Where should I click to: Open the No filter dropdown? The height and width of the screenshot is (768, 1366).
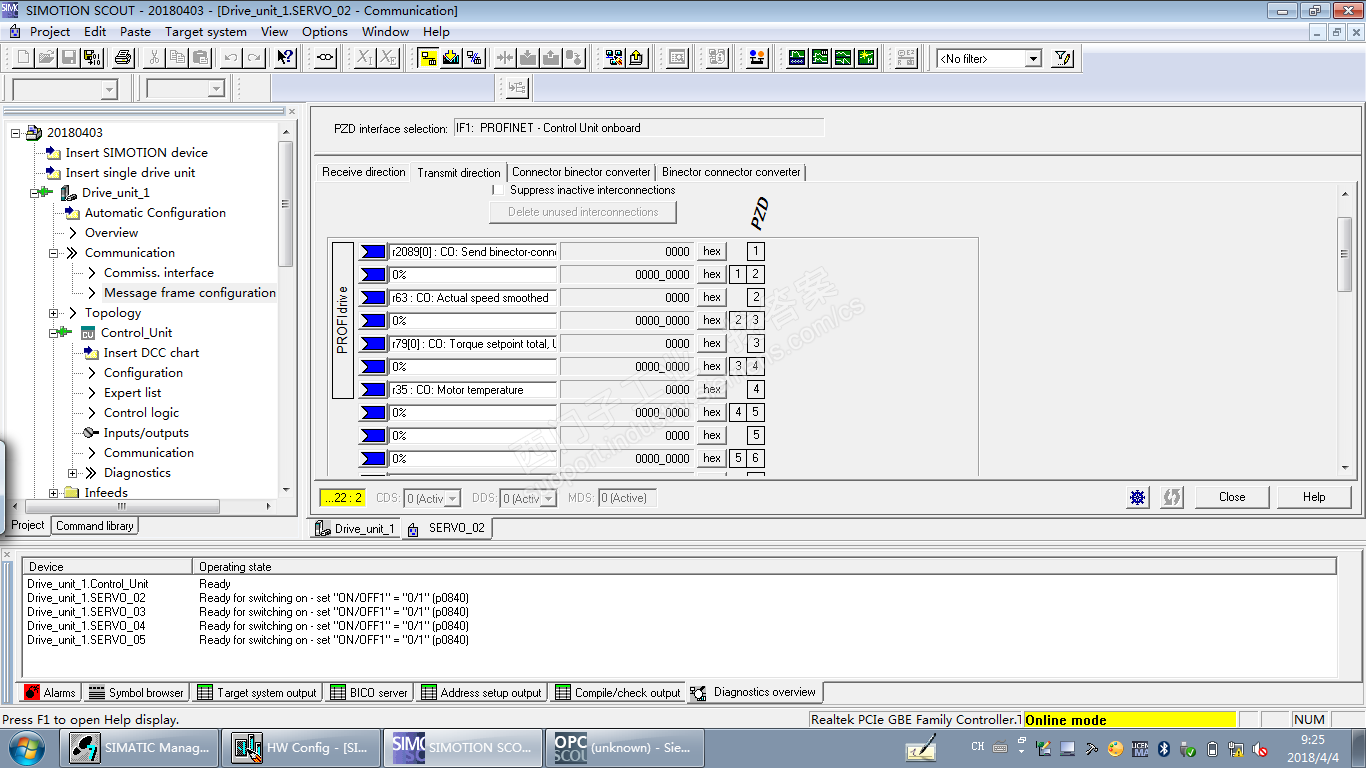1034,59
